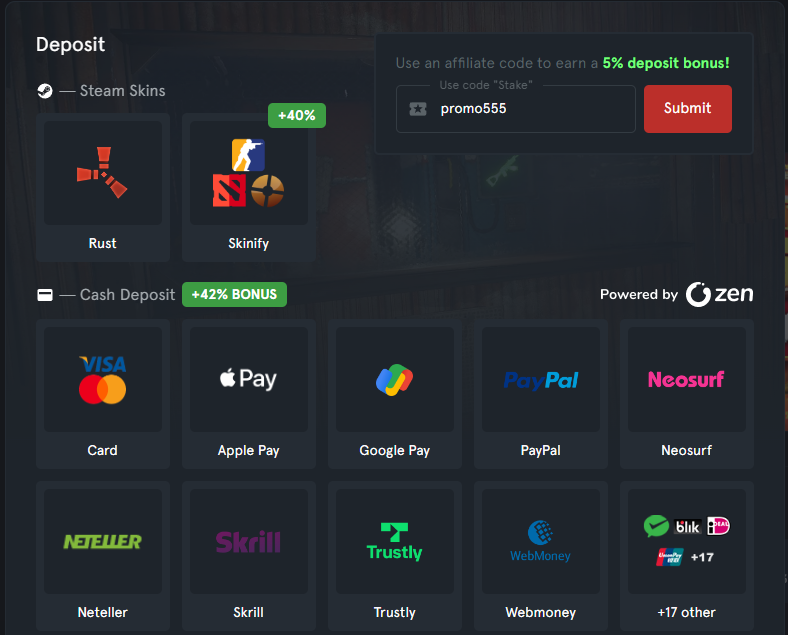The width and height of the screenshot is (788, 635).
Task: Choose Apple Pay deposit method
Action: click(x=249, y=394)
